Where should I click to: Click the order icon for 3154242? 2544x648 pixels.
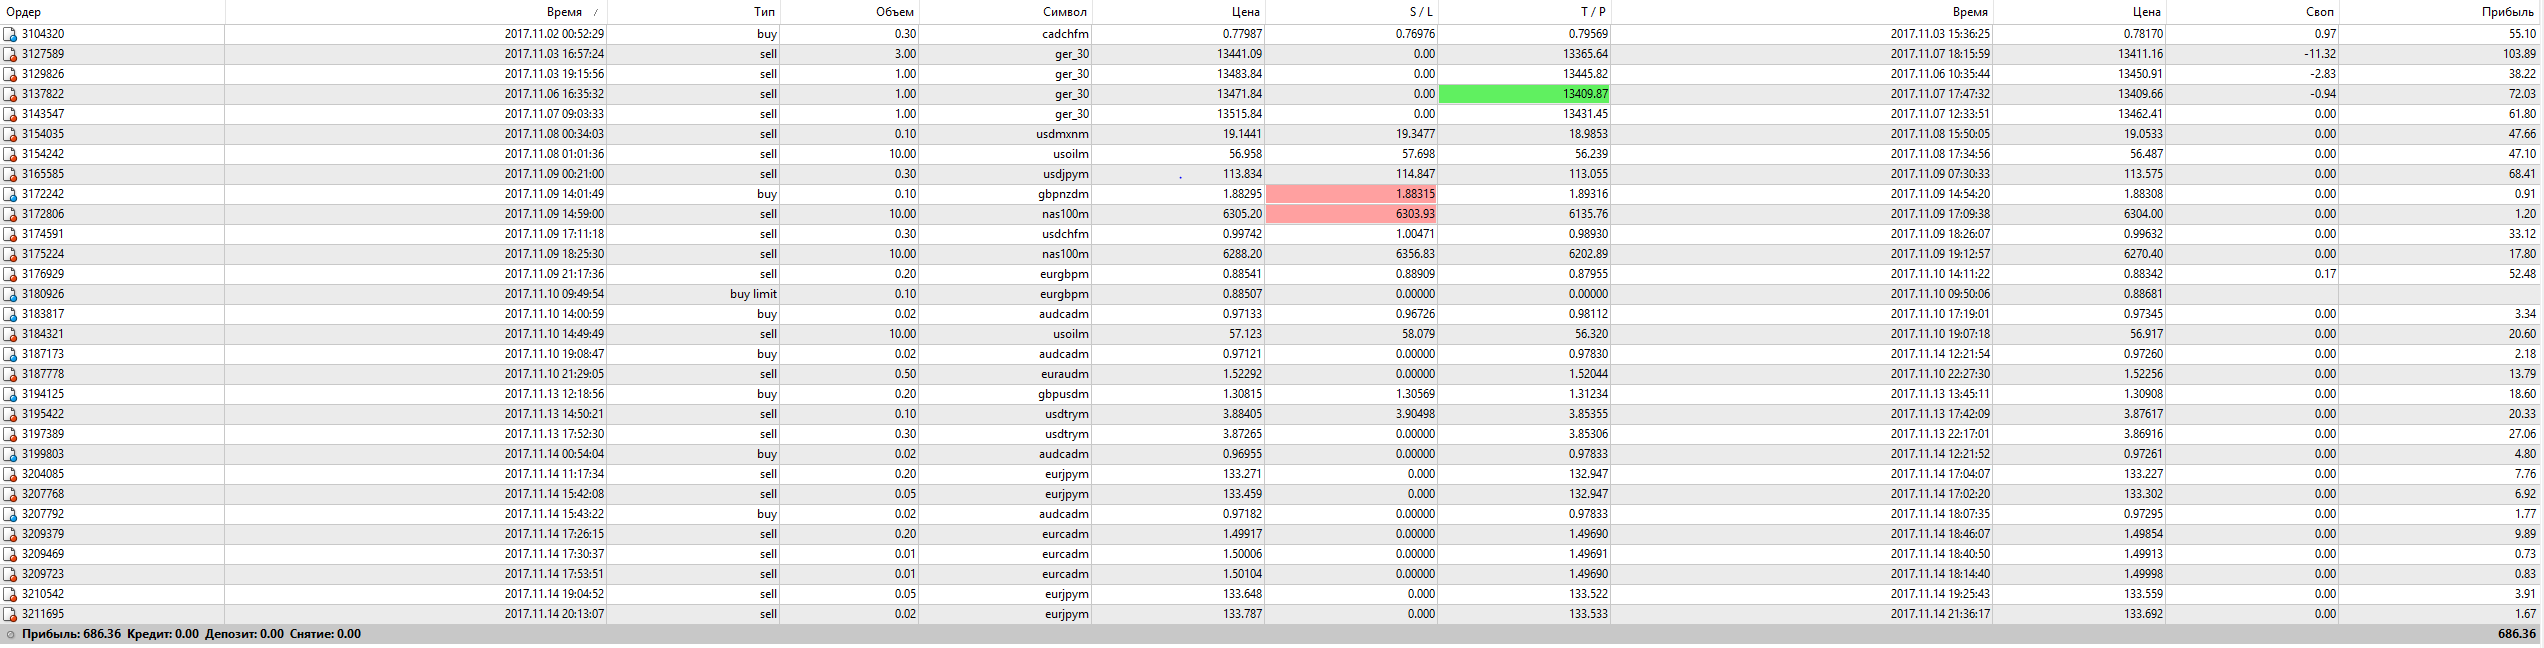tap(10, 154)
